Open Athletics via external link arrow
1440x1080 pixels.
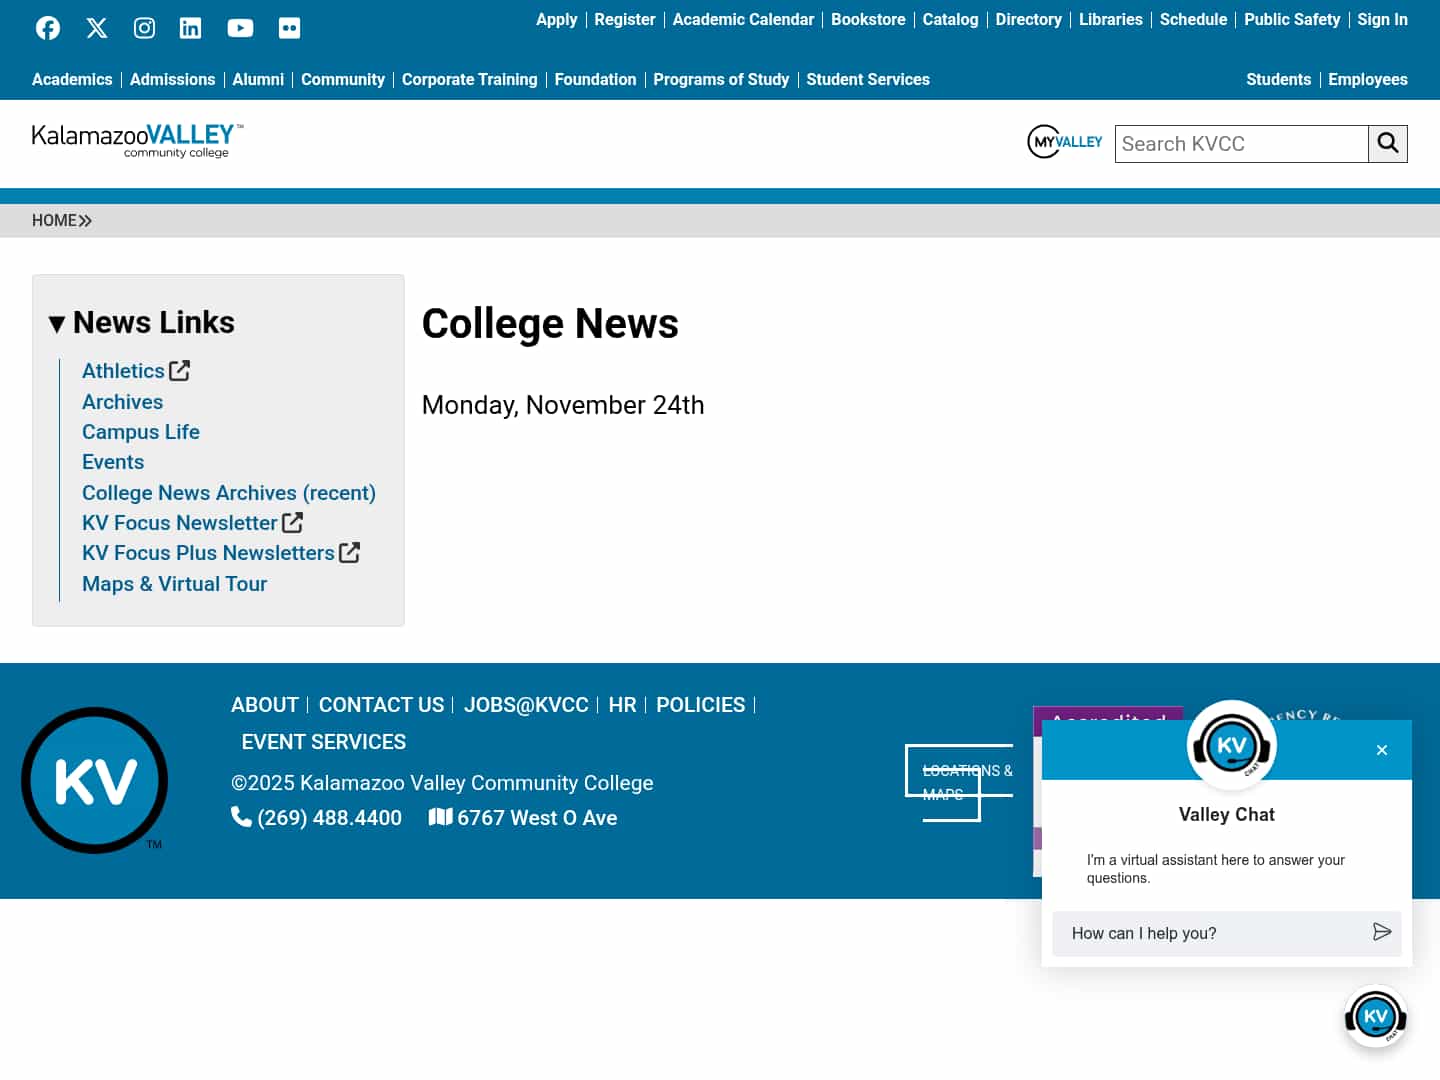179,370
